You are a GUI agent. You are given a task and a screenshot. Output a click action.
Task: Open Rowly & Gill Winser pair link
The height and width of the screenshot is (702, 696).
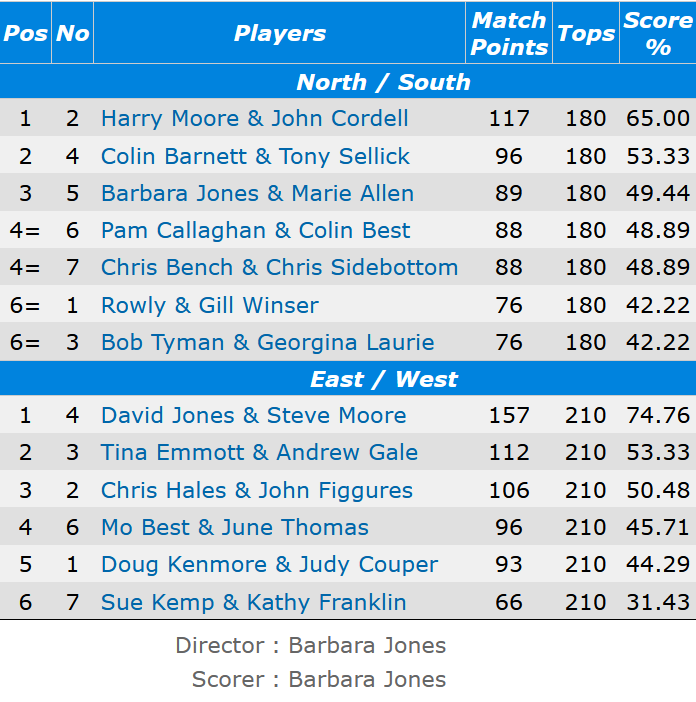pos(209,305)
